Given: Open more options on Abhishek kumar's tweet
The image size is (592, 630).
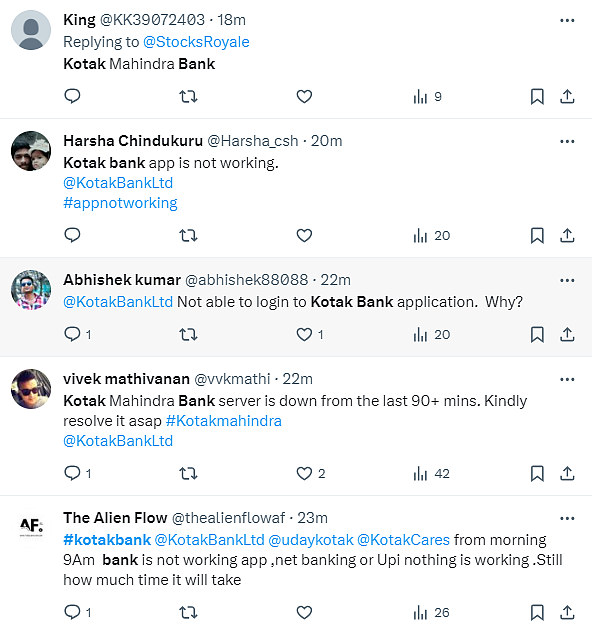Looking at the screenshot, I should point(567,280).
